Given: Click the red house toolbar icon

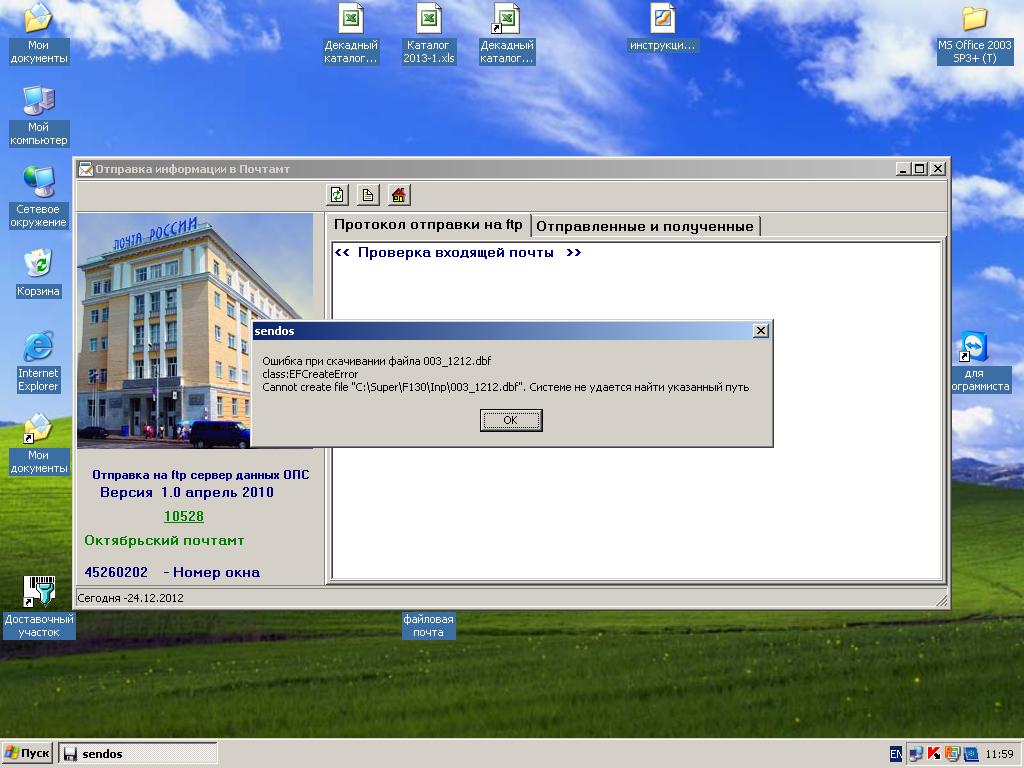Looking at the screenshot, I should click(x=398, y=195).
